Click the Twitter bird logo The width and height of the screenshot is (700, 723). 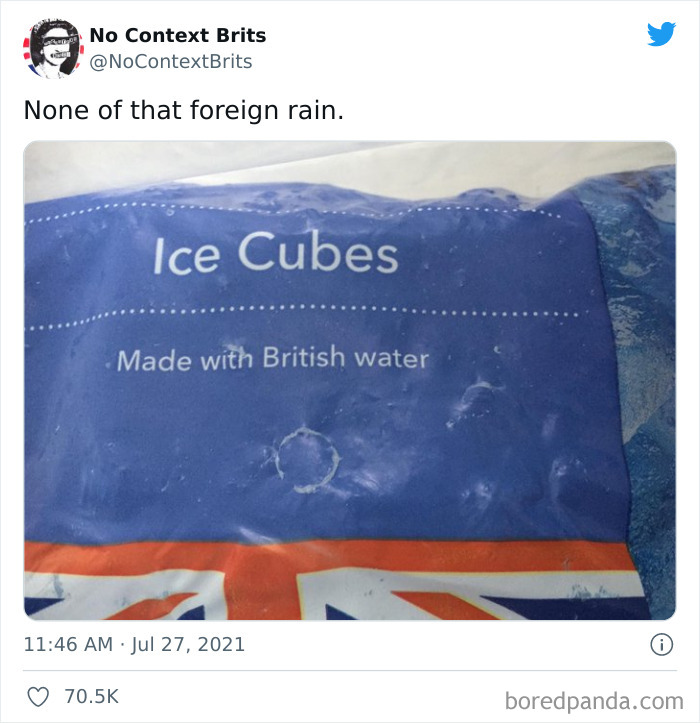[661, 35]
